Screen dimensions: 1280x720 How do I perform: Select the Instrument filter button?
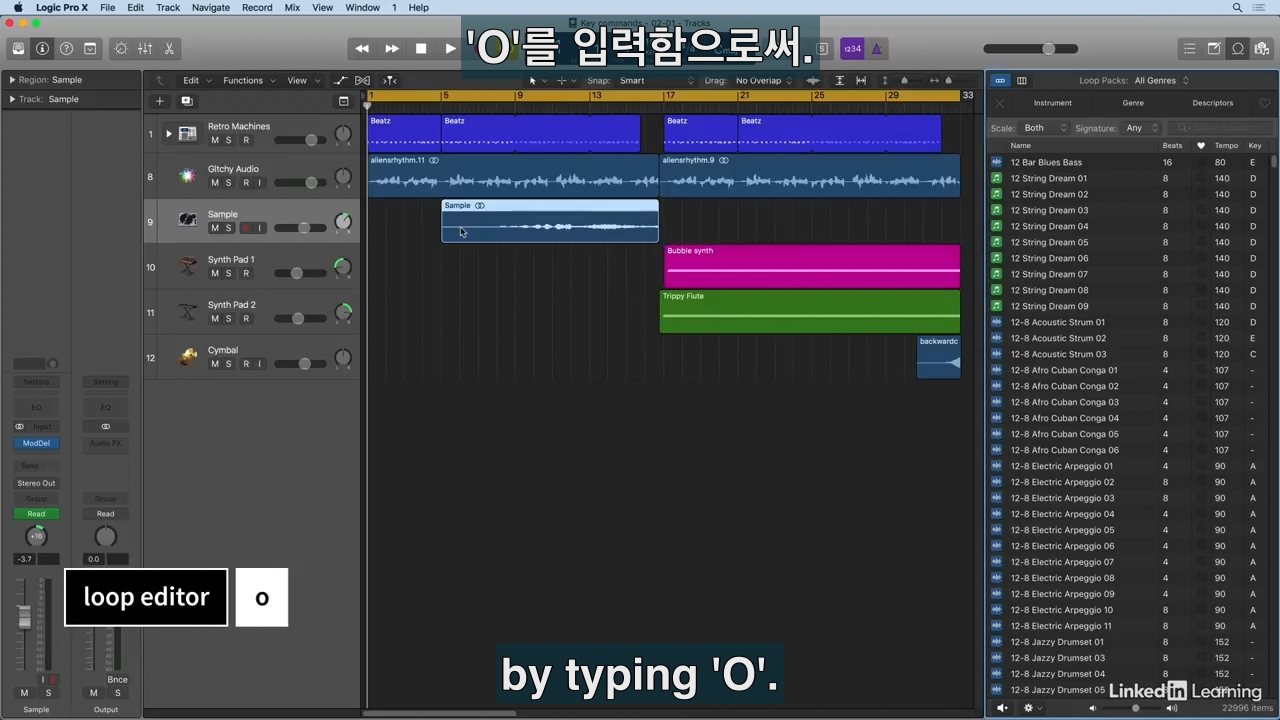pyautogui.click(x=1052, y=103)
